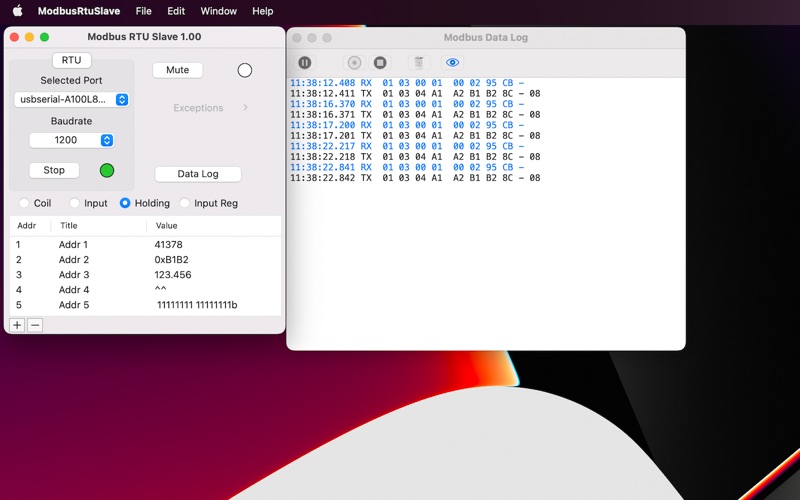Click log line 11:38:22.217 RX
Screen dimensions: 800x500
point(407,146)
